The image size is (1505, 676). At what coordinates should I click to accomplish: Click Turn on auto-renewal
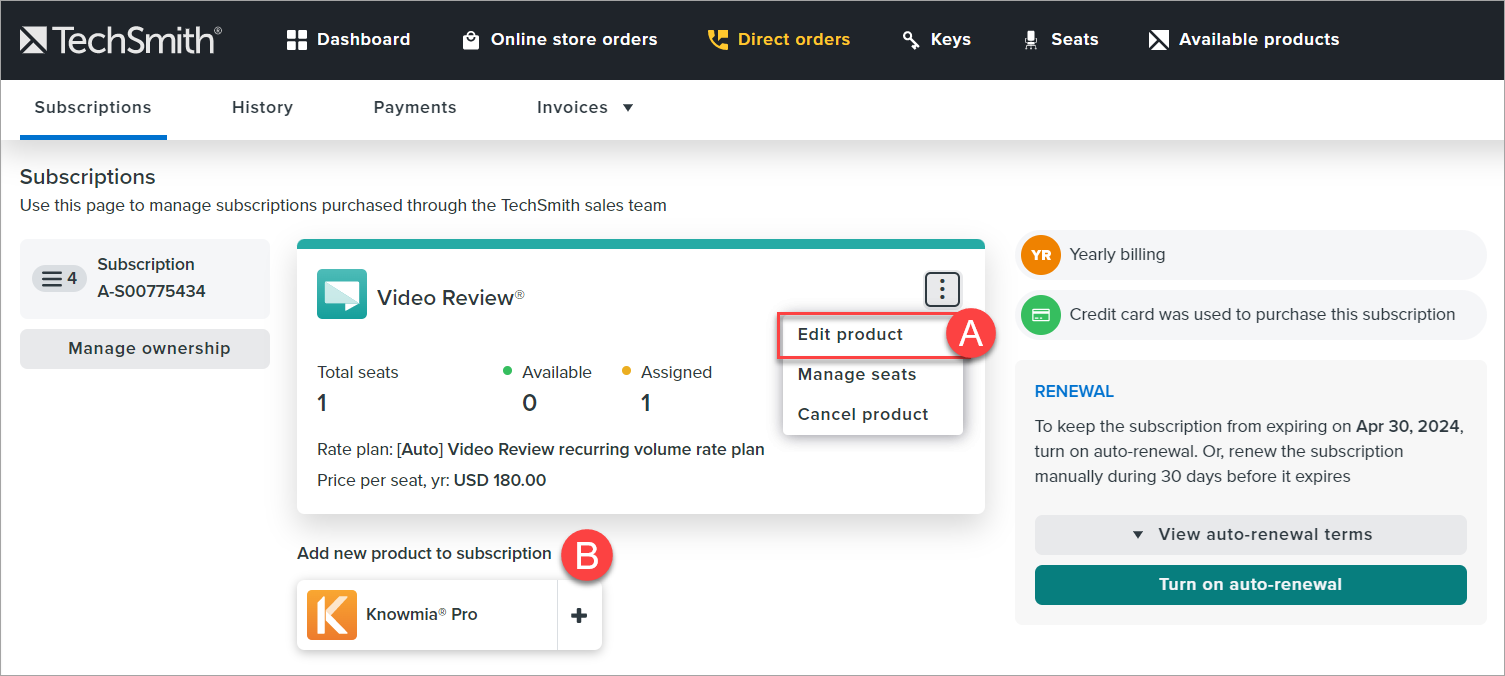coord(1249,585)
